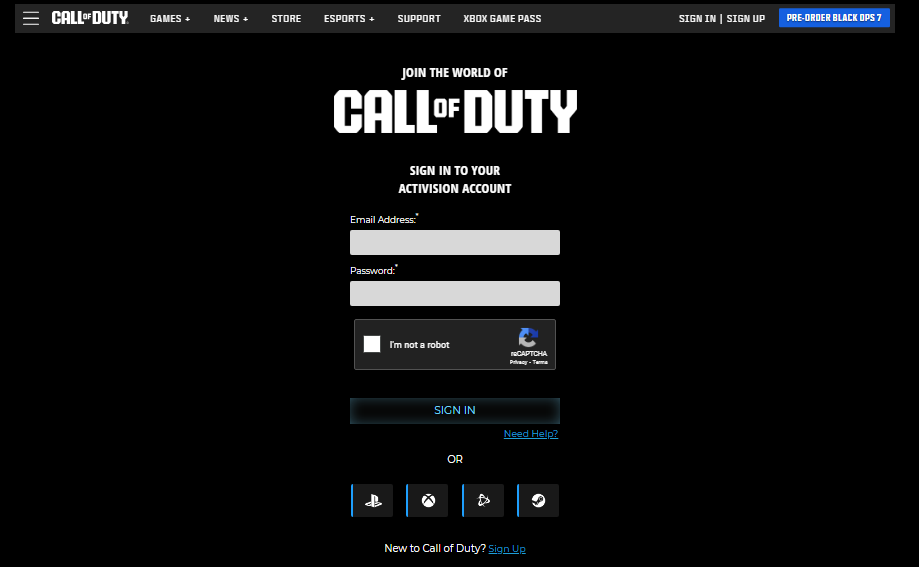The height and width of the screenshot is (567, 919).
Task: Sign in with Xbox icon
Action: tap(428, 500)
